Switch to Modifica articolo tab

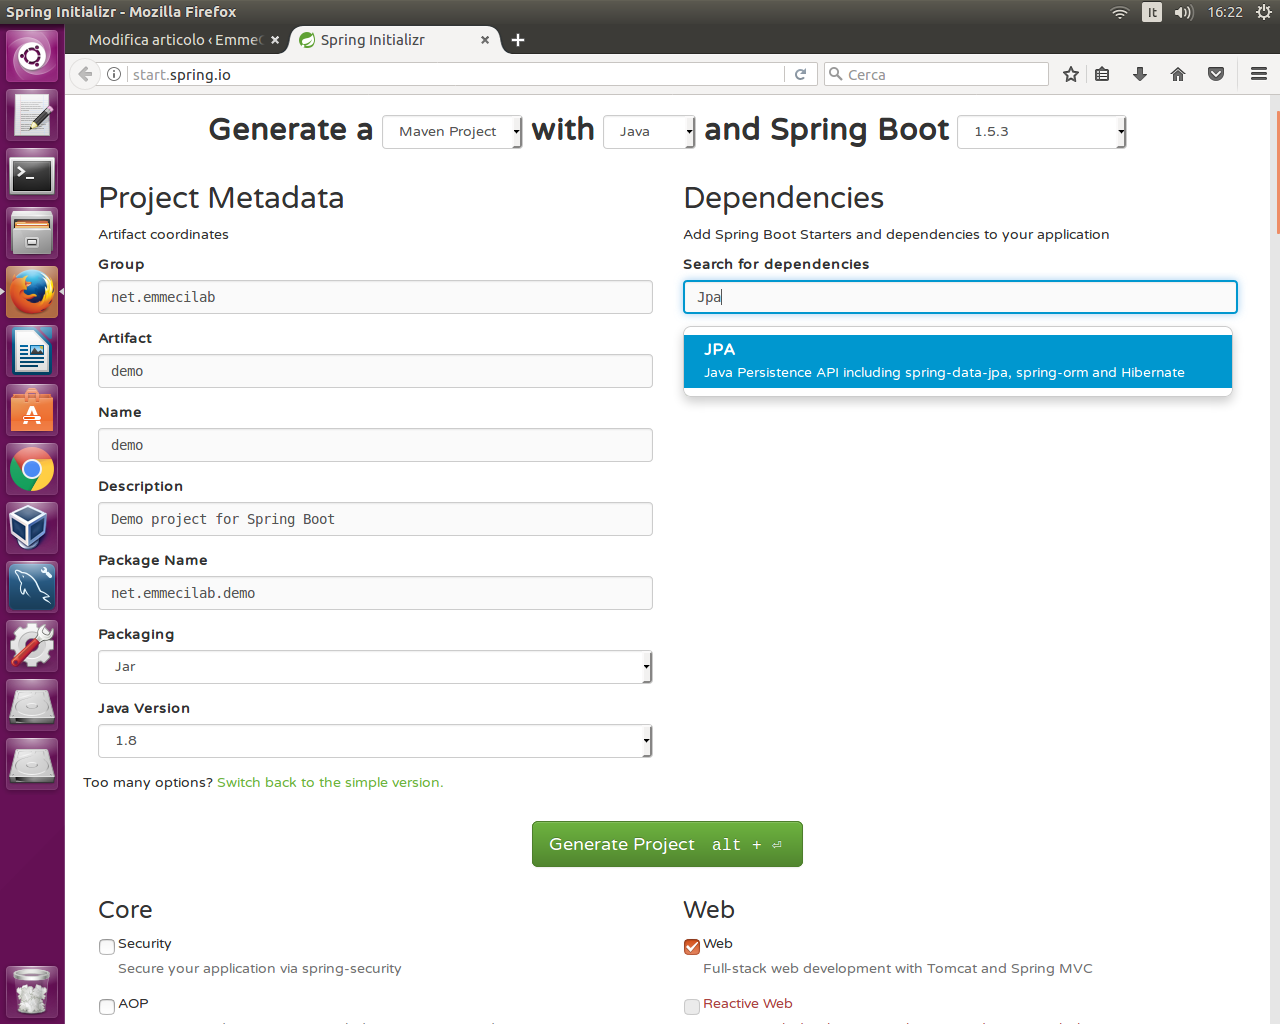pyautogui.click(x=175, y=40)
